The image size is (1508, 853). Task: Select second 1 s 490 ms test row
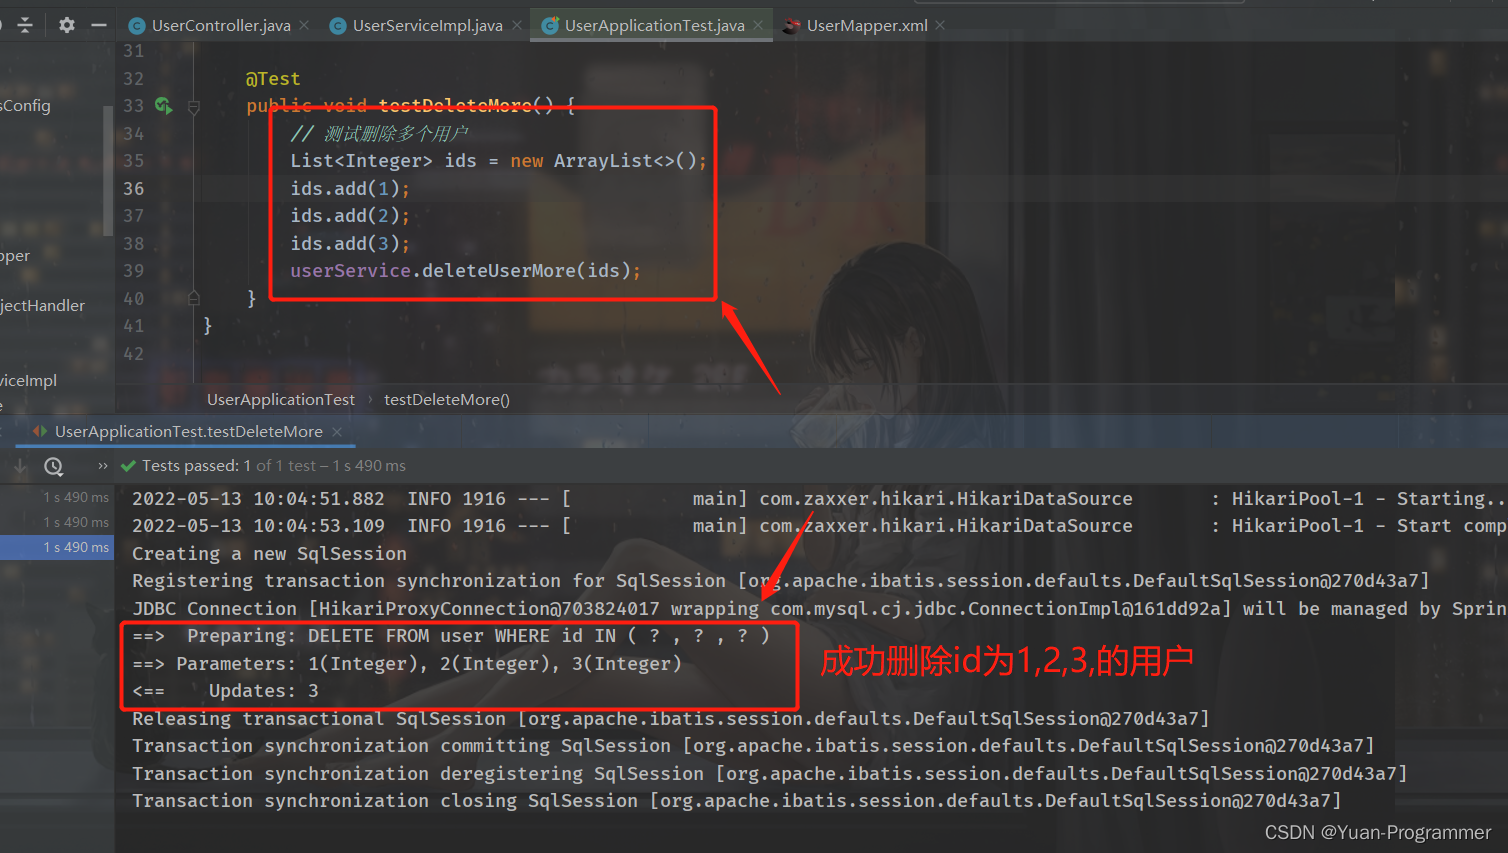57,522
